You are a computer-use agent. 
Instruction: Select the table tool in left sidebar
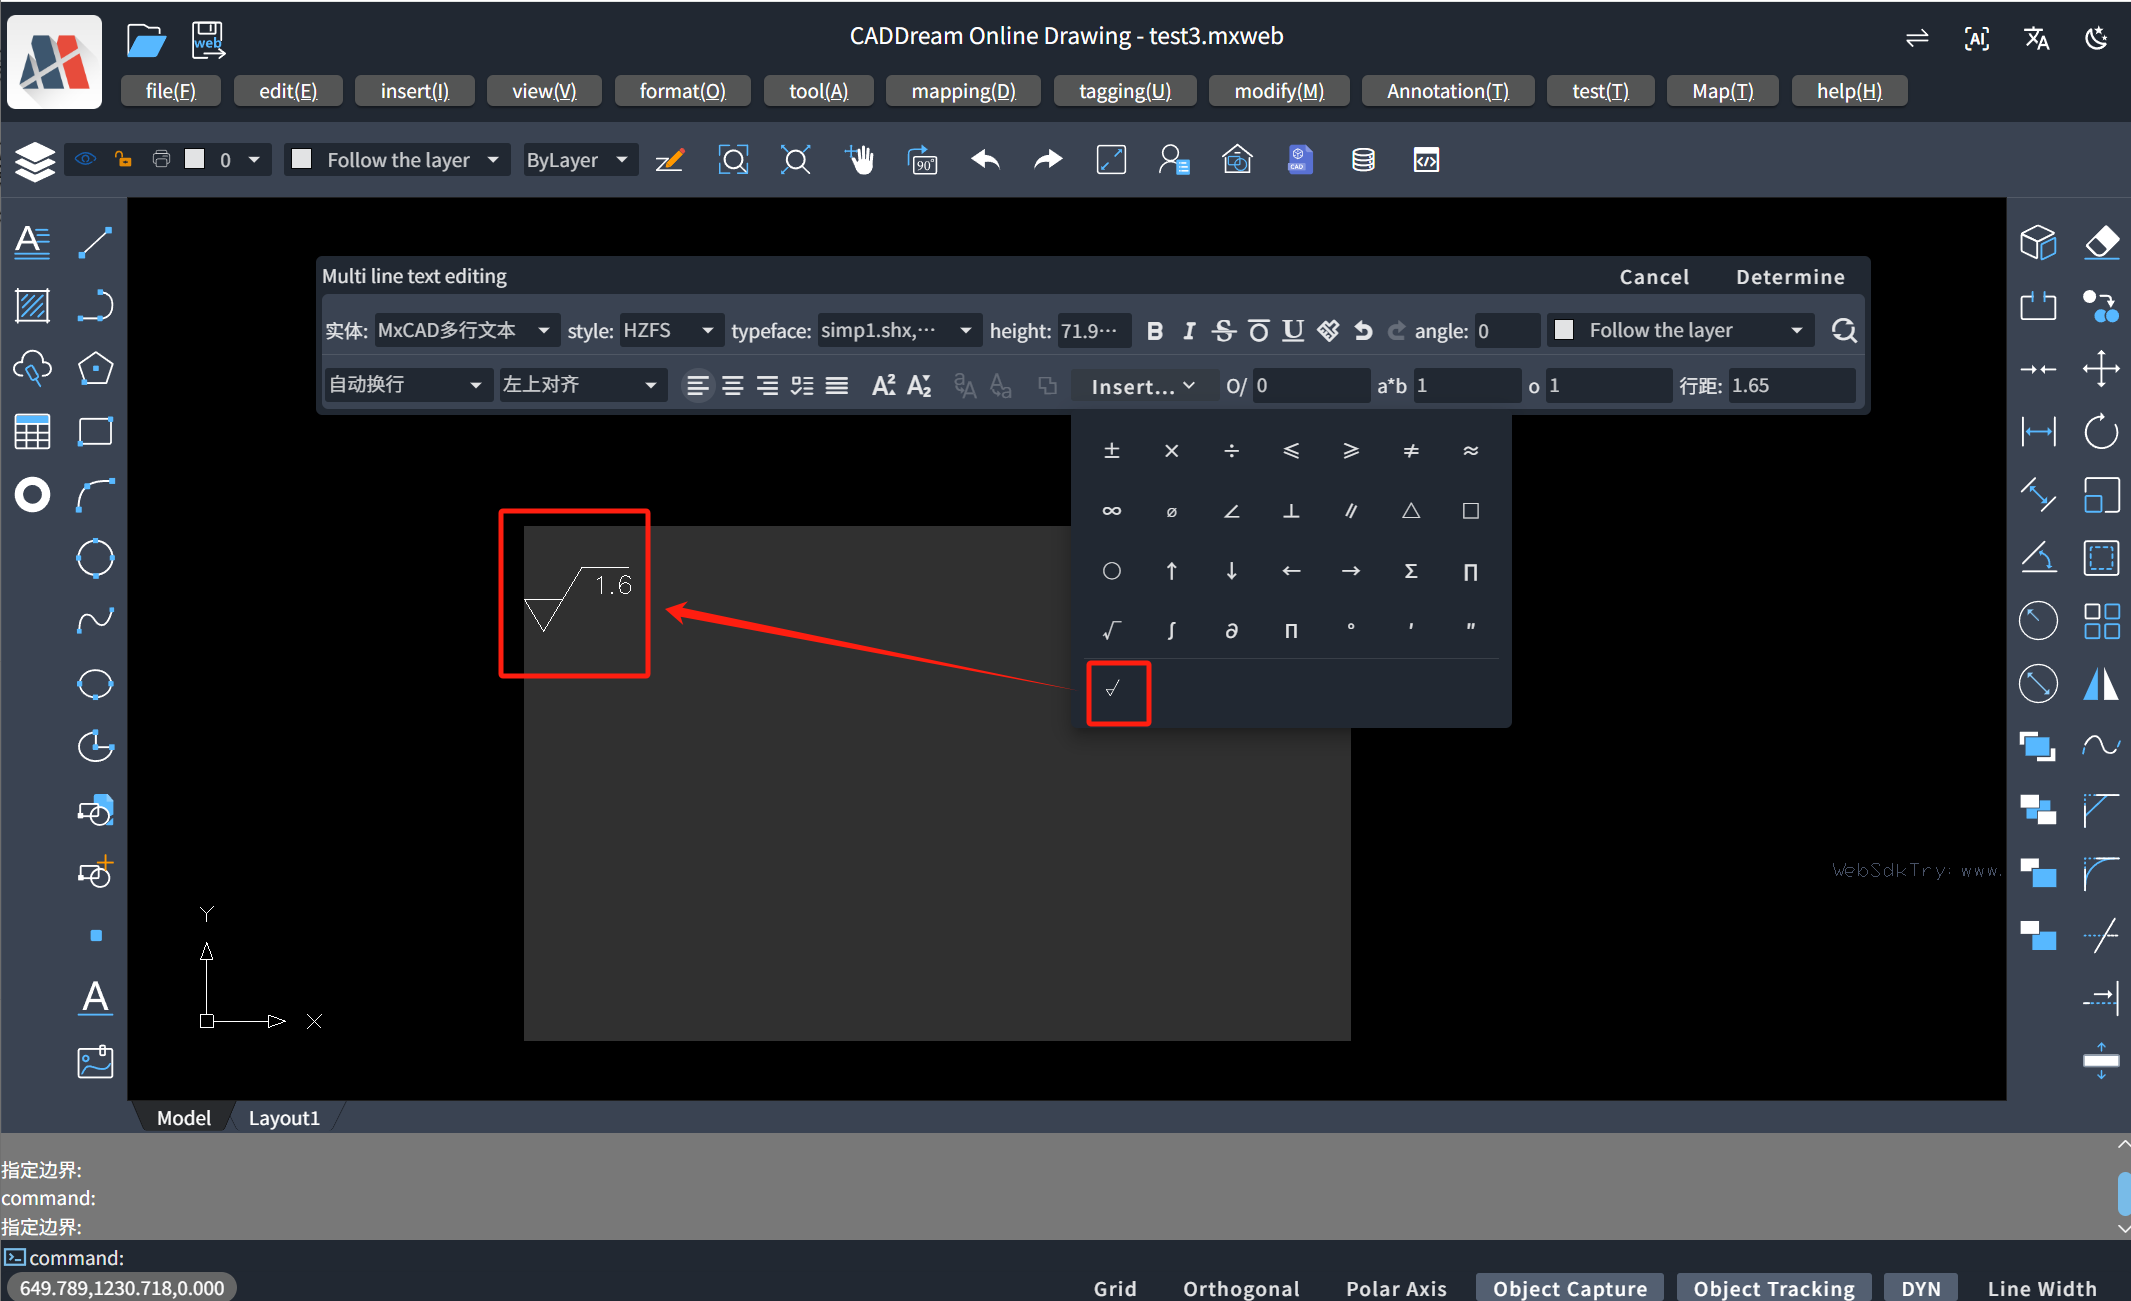(32, 432)
